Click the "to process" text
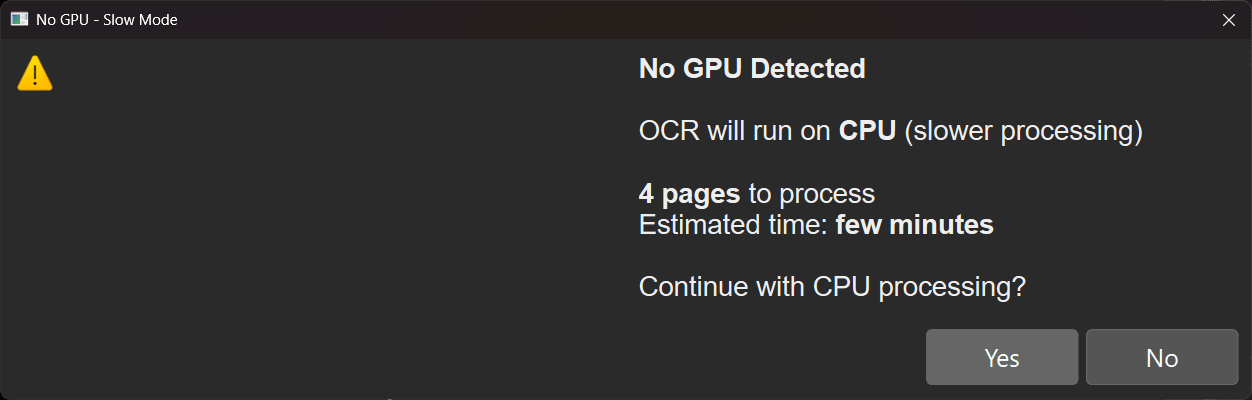Viewport: 1252px width, 400px height. [x=811, y=194]
